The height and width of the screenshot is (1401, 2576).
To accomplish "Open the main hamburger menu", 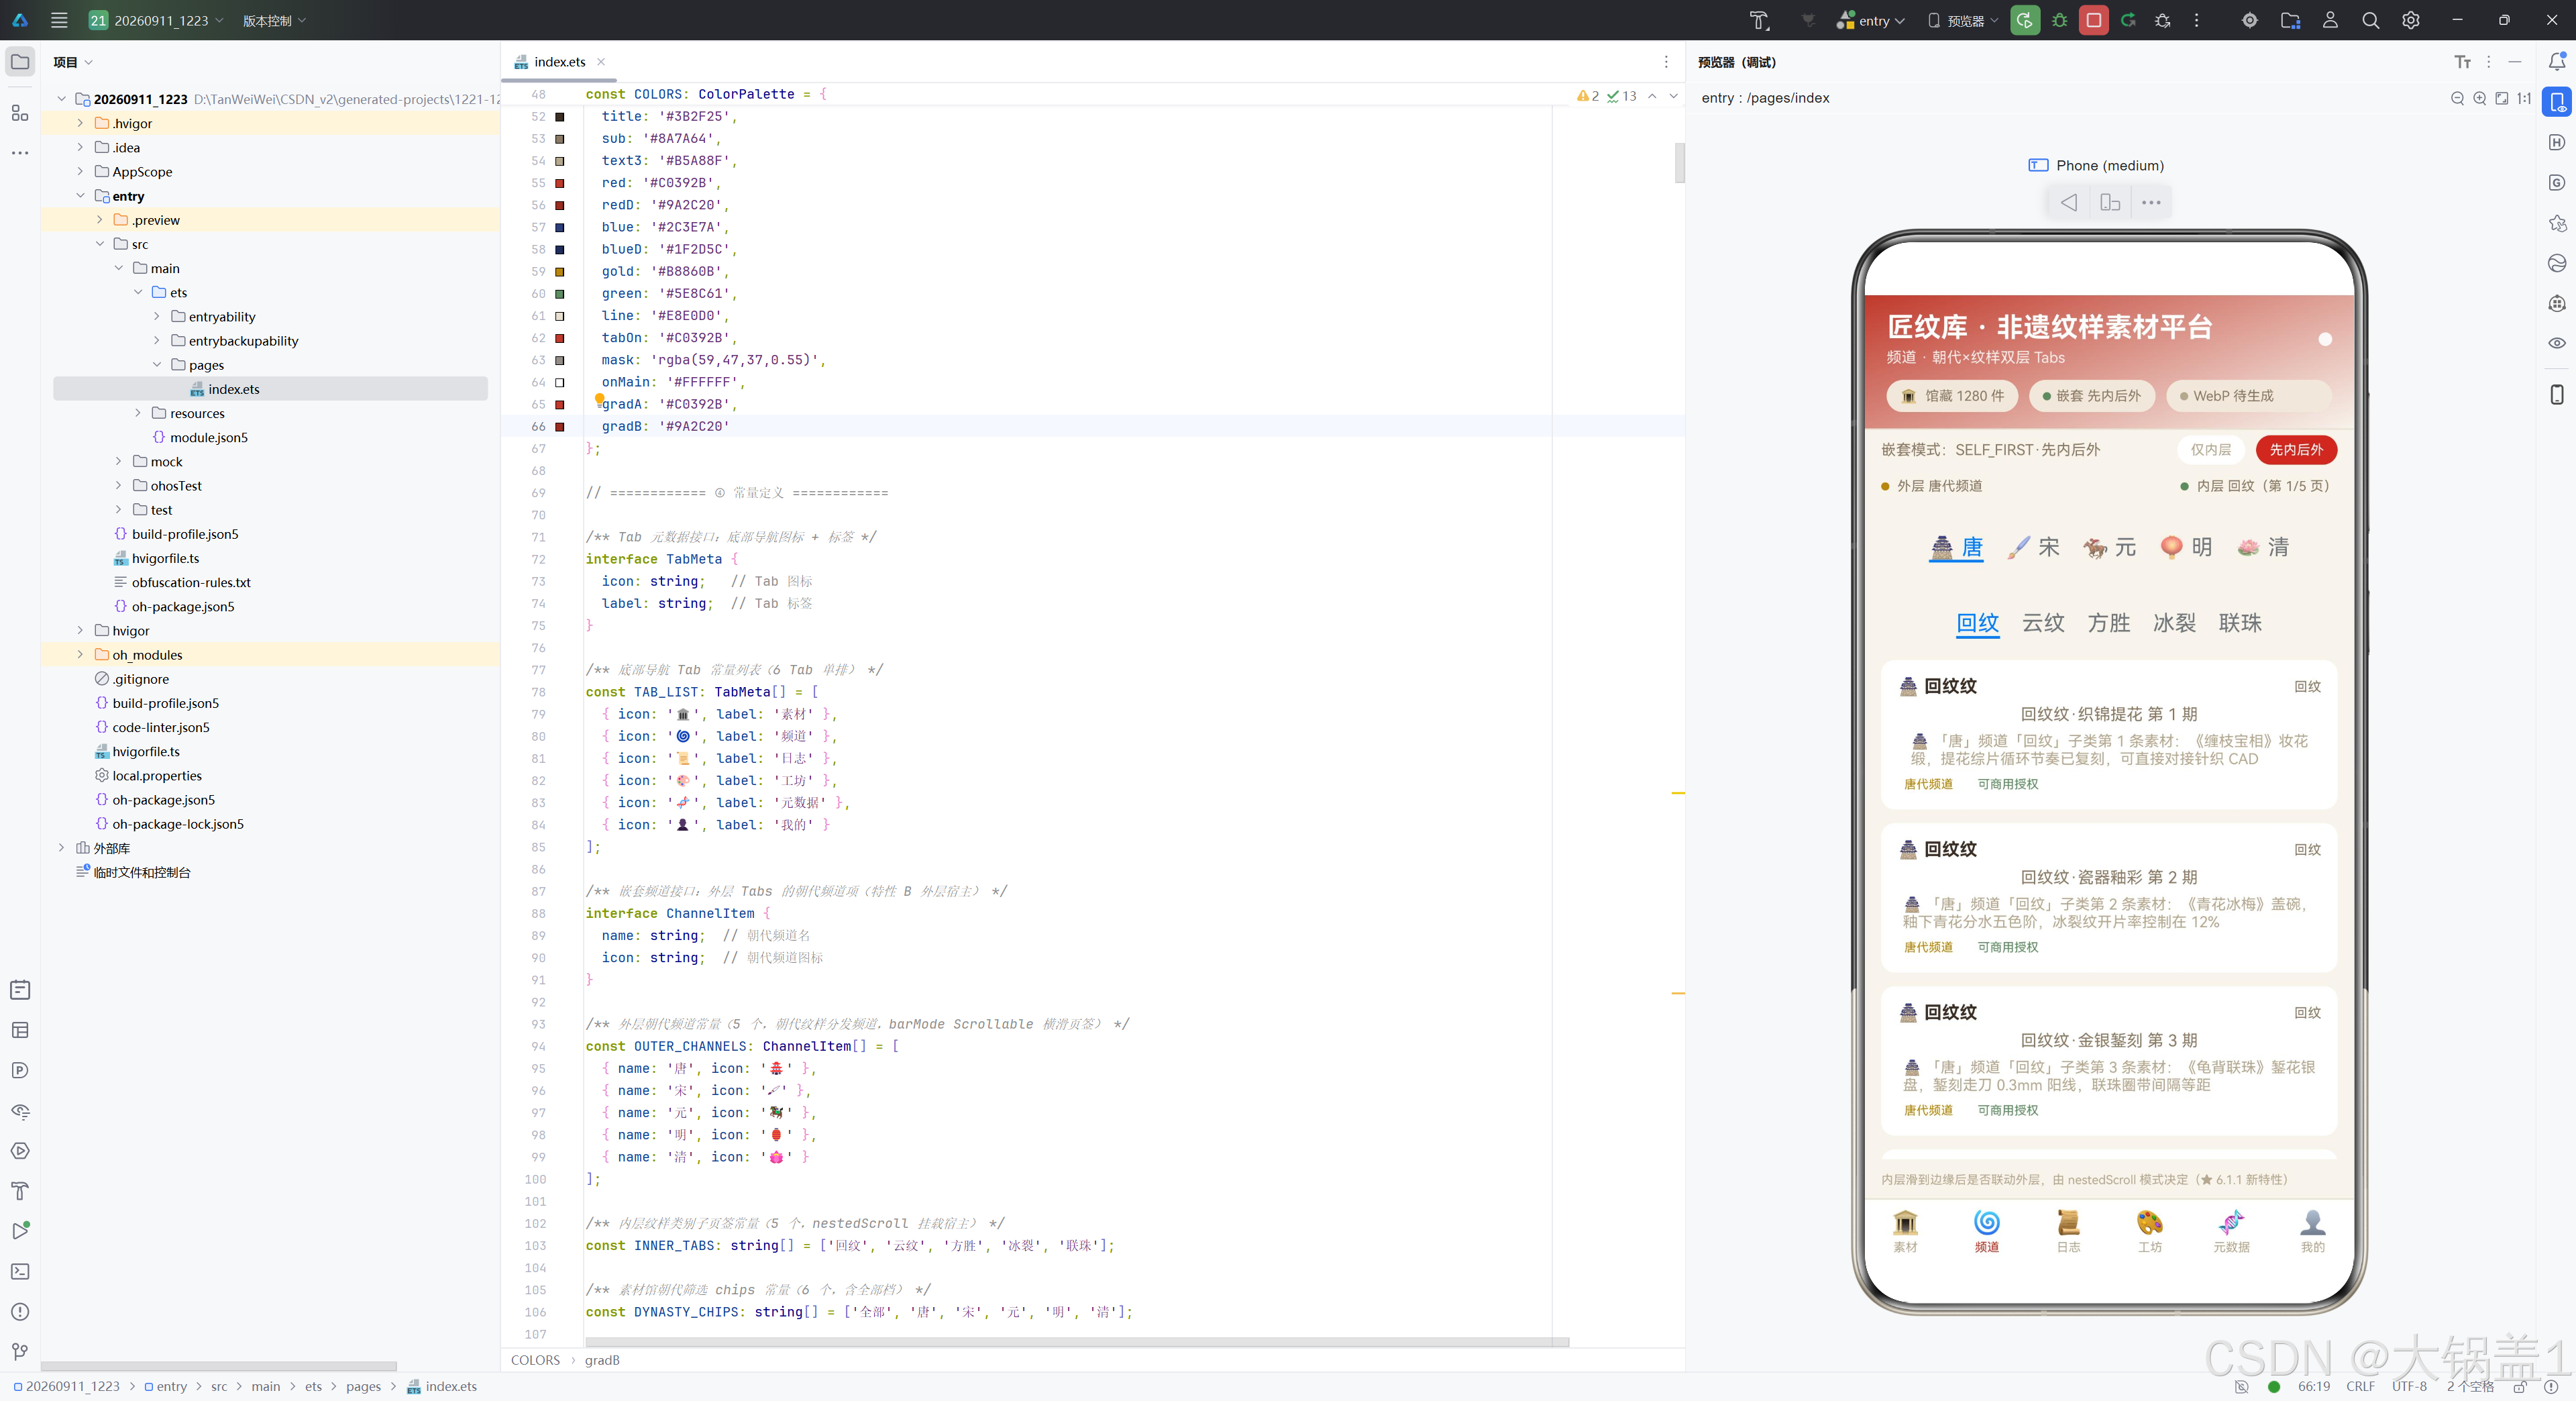I will [59, 20].
